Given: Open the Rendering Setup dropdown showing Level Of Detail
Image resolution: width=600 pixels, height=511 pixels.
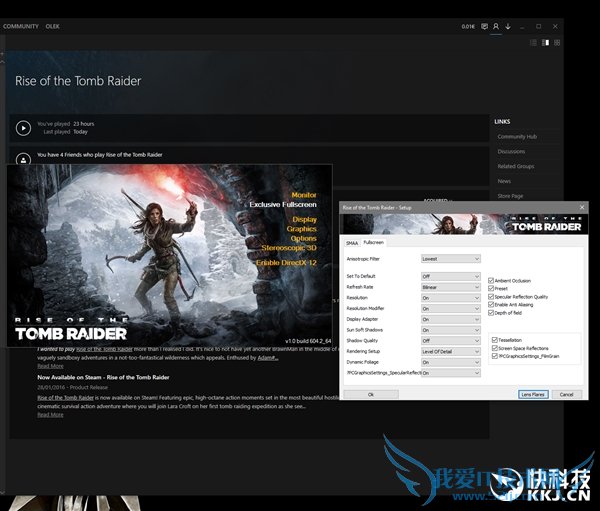Looking at the screenshot, I should click(x=450, y=351).
